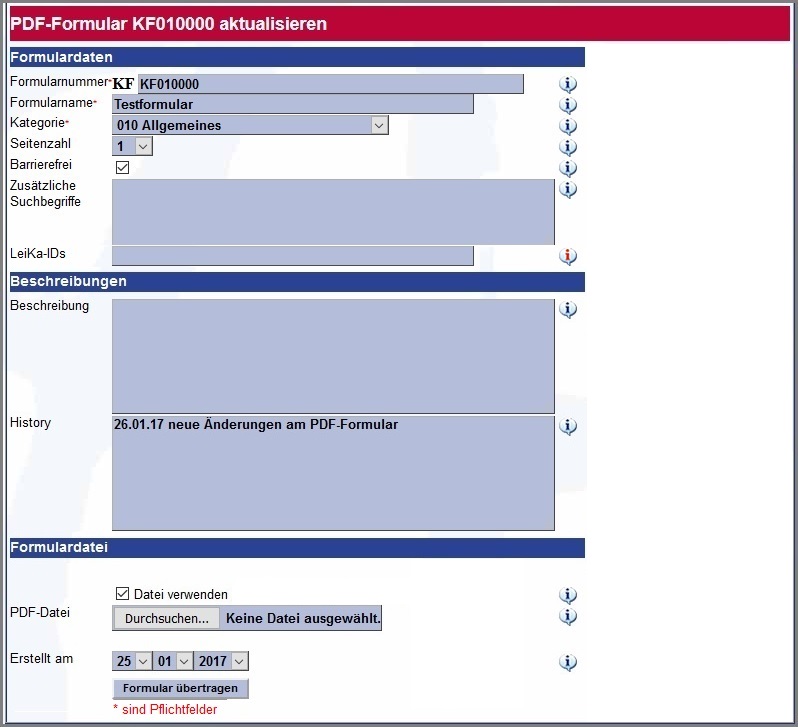Viewport: 798px width, 727px height.
Task: Click the Formulardatei section header
Action: coord(297,548)
